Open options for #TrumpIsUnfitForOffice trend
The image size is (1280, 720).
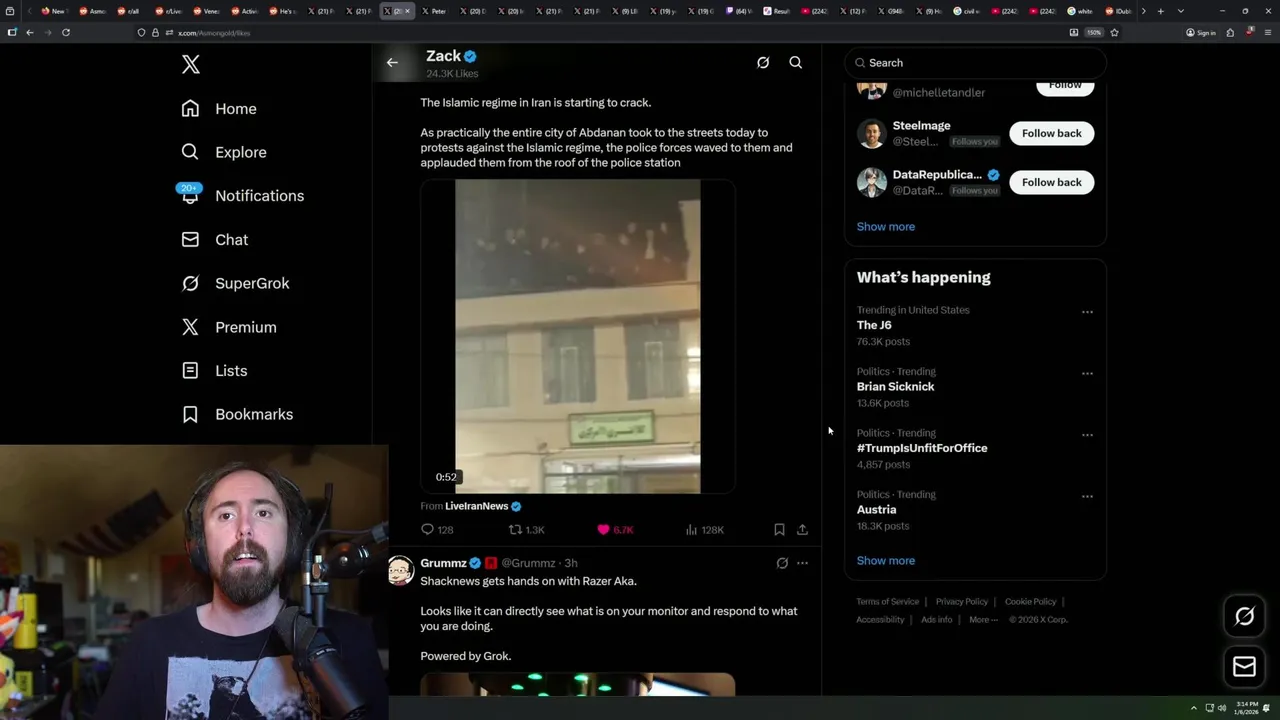(x=1087, y=435)
